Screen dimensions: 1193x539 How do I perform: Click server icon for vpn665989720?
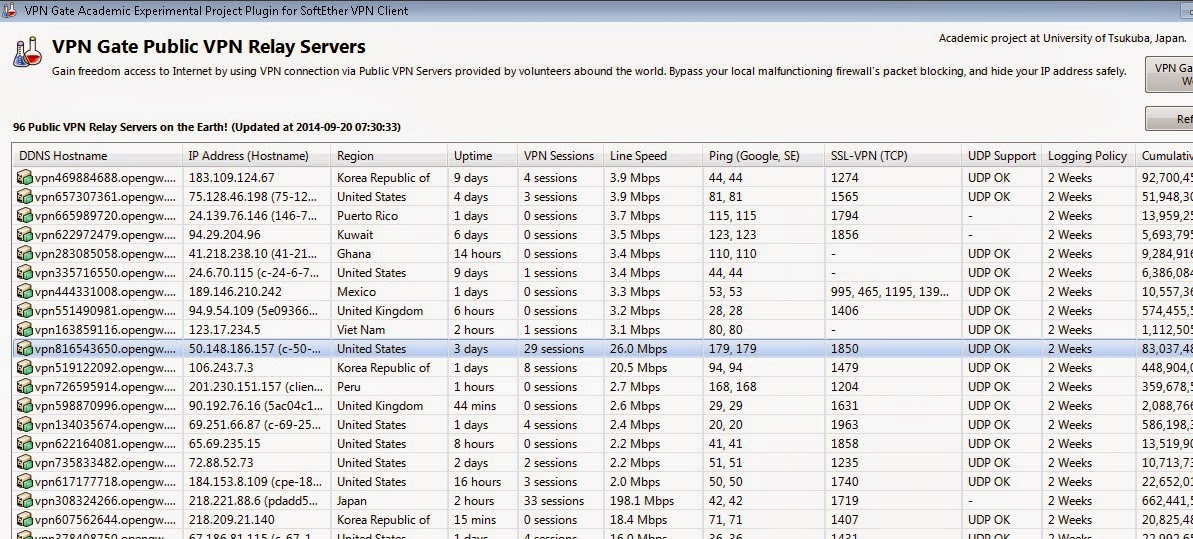(x=24, y=216)
